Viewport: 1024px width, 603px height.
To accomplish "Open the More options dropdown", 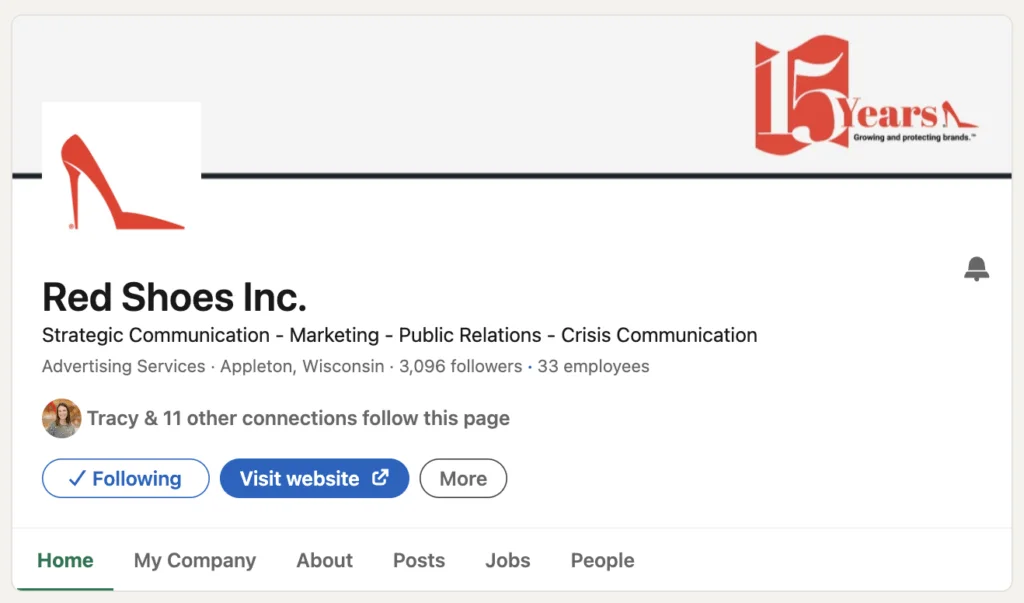I will [x=463, y=478].
